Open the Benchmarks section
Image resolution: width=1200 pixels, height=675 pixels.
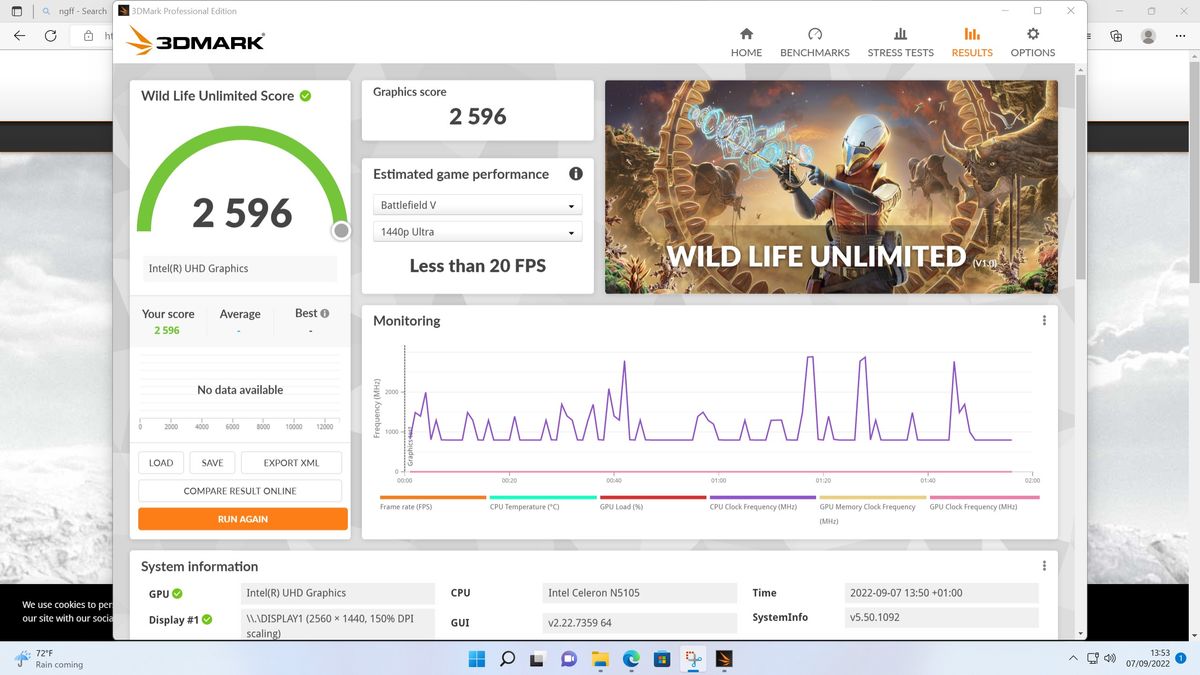click(x=814, y=42)
